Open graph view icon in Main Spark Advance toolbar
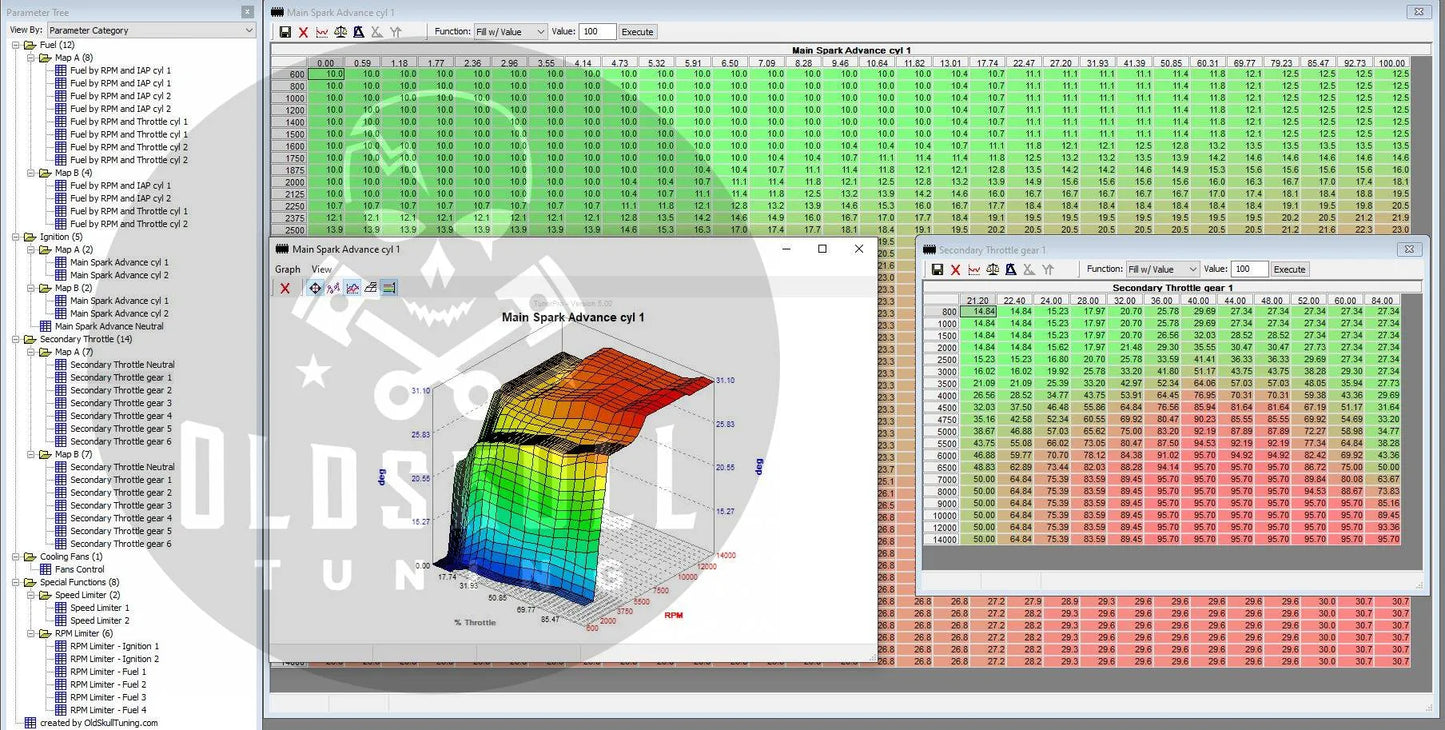 pos(322,32)
